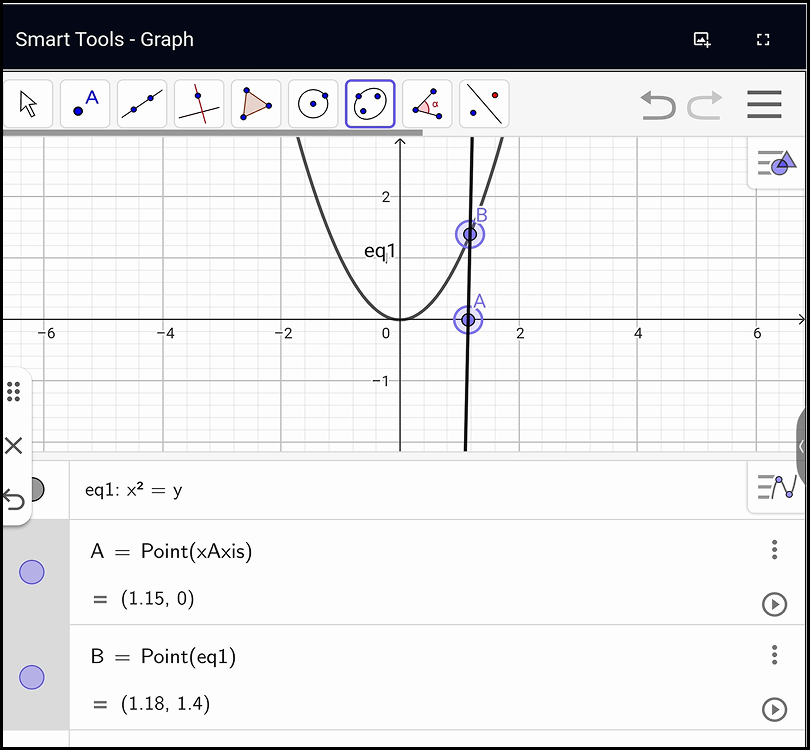
Task: Open the three-dot options for point B
Action: pyautogui.click(x=774, y=655)
